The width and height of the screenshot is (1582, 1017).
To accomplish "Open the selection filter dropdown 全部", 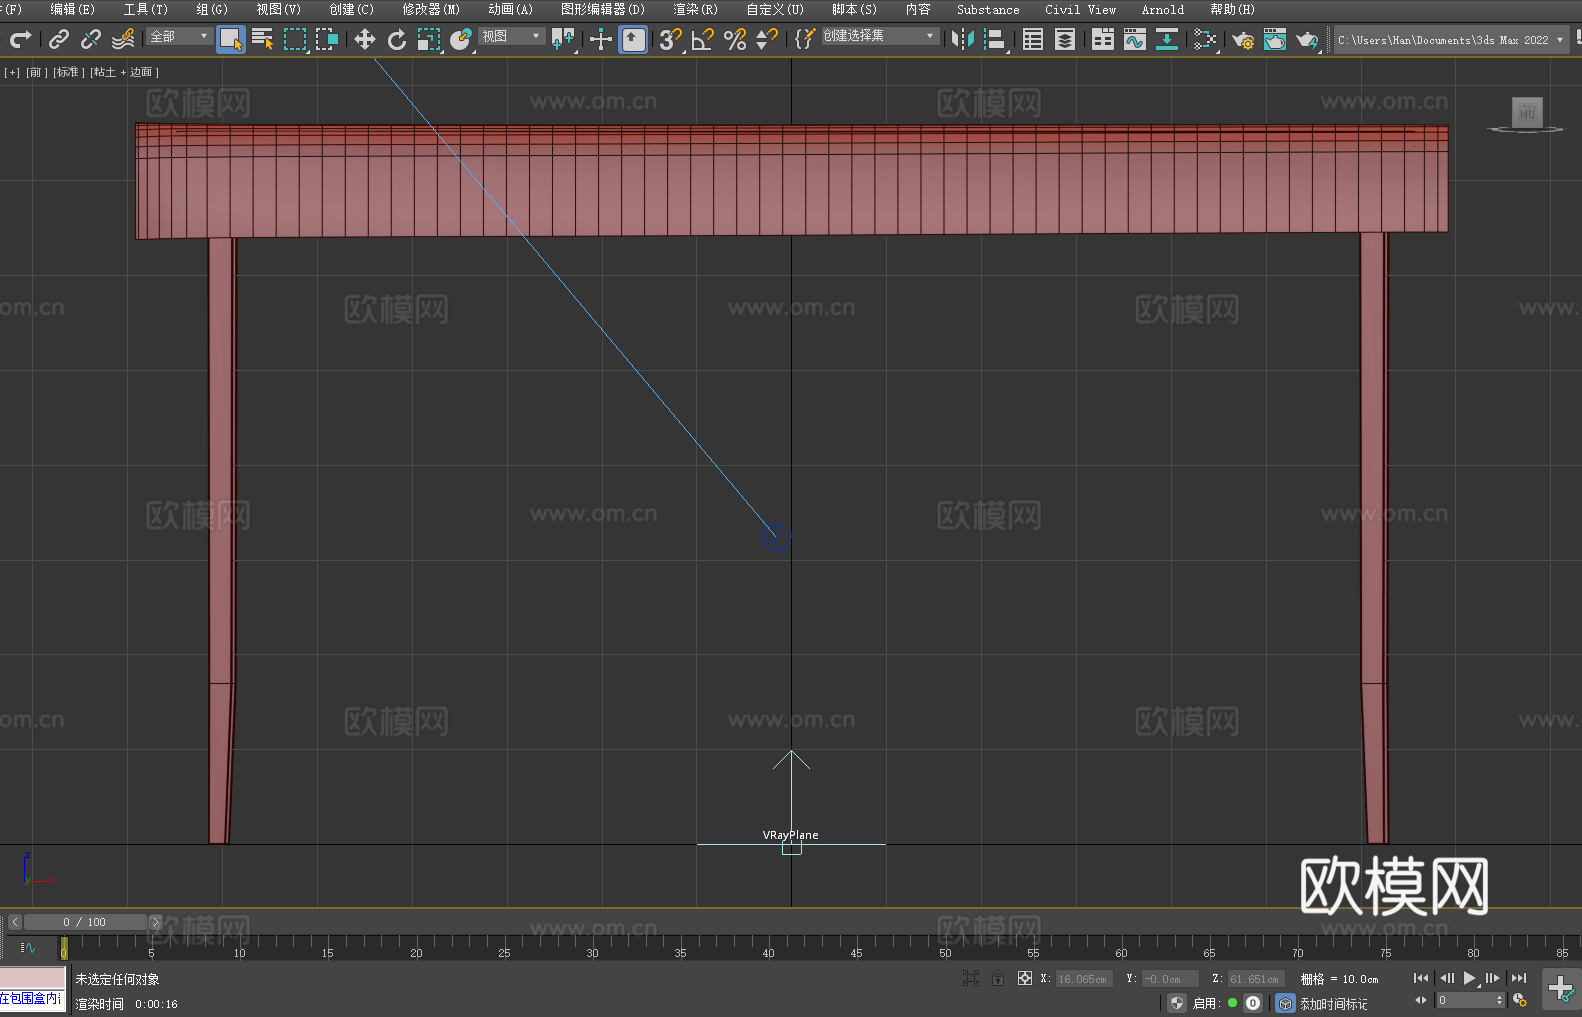I will [x=179, y=36].
